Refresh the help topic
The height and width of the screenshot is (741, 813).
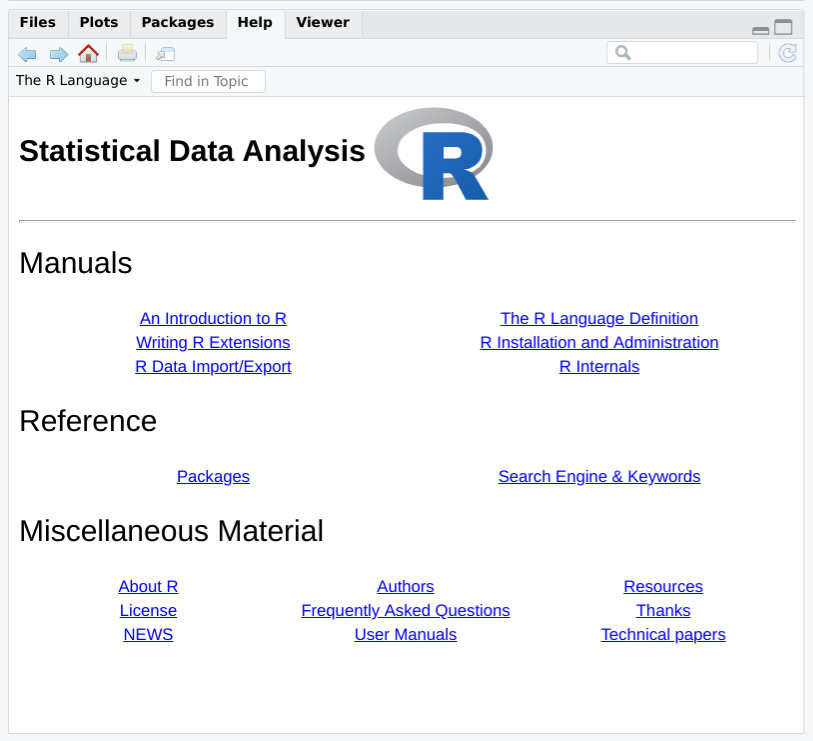[x=787, y=53]
